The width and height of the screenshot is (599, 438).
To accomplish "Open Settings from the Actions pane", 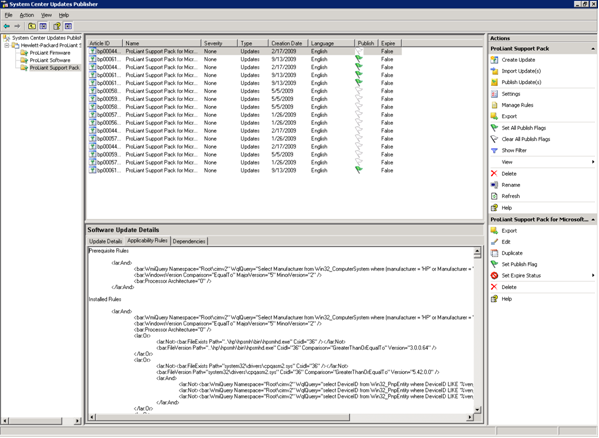I will pyautogui.click(x=510, y=94).
